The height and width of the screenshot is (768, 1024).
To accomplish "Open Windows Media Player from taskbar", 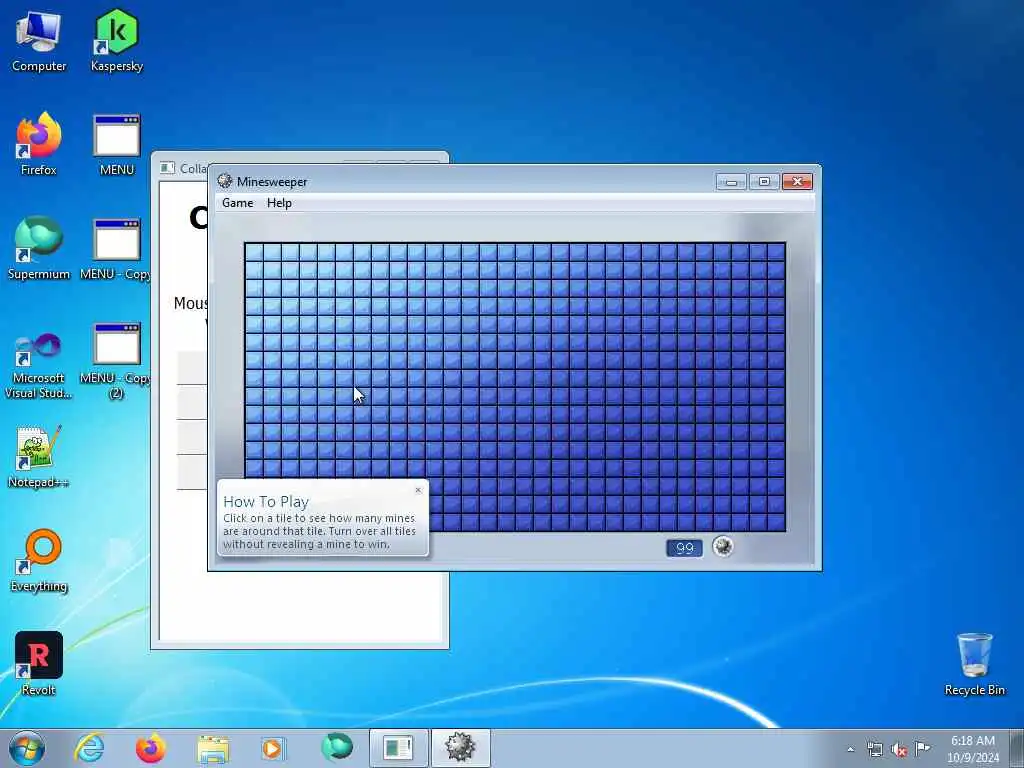I will [x=272, y=748].
